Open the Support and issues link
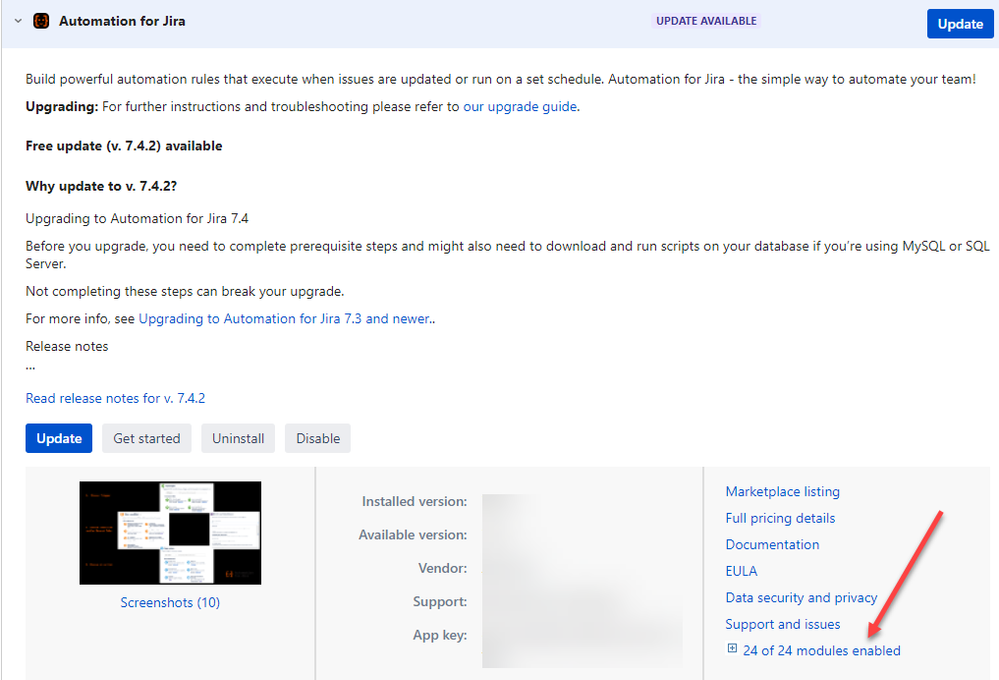The width and height of the screenshot is (999, 680). (782, 625)
